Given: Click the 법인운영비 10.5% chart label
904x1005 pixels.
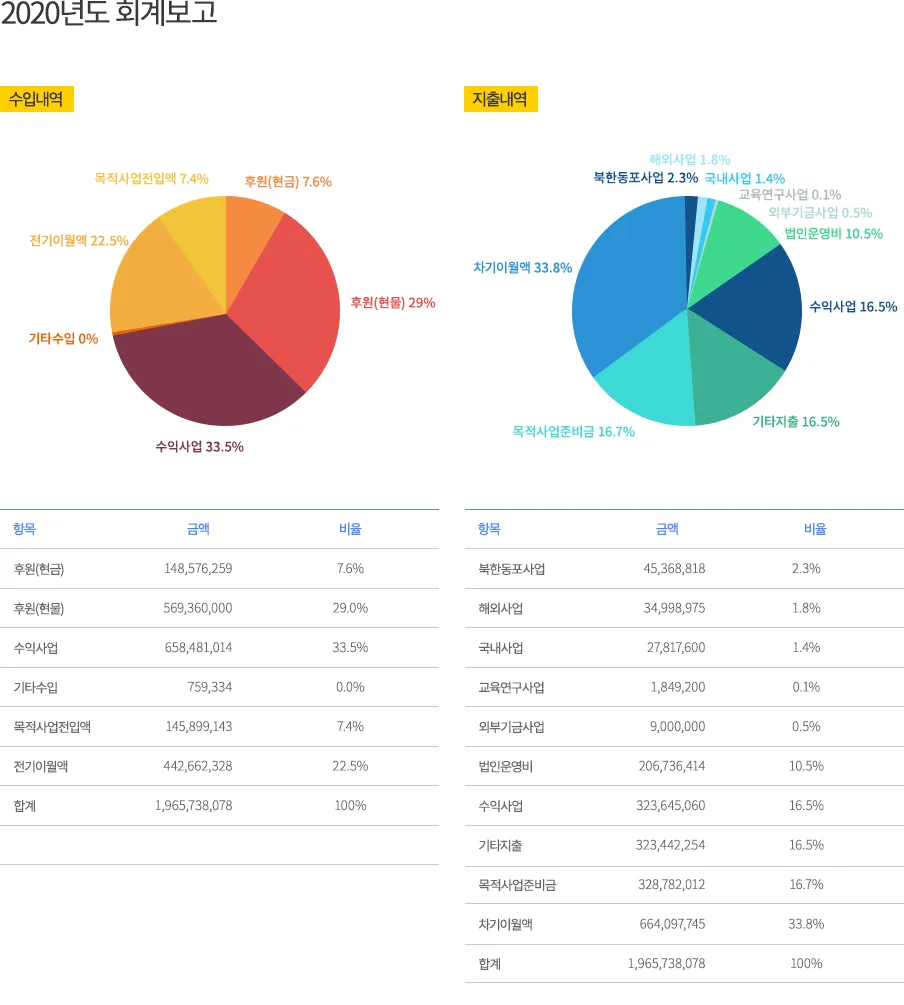Looking at the screenshot, I should click(x=833, y=234).
